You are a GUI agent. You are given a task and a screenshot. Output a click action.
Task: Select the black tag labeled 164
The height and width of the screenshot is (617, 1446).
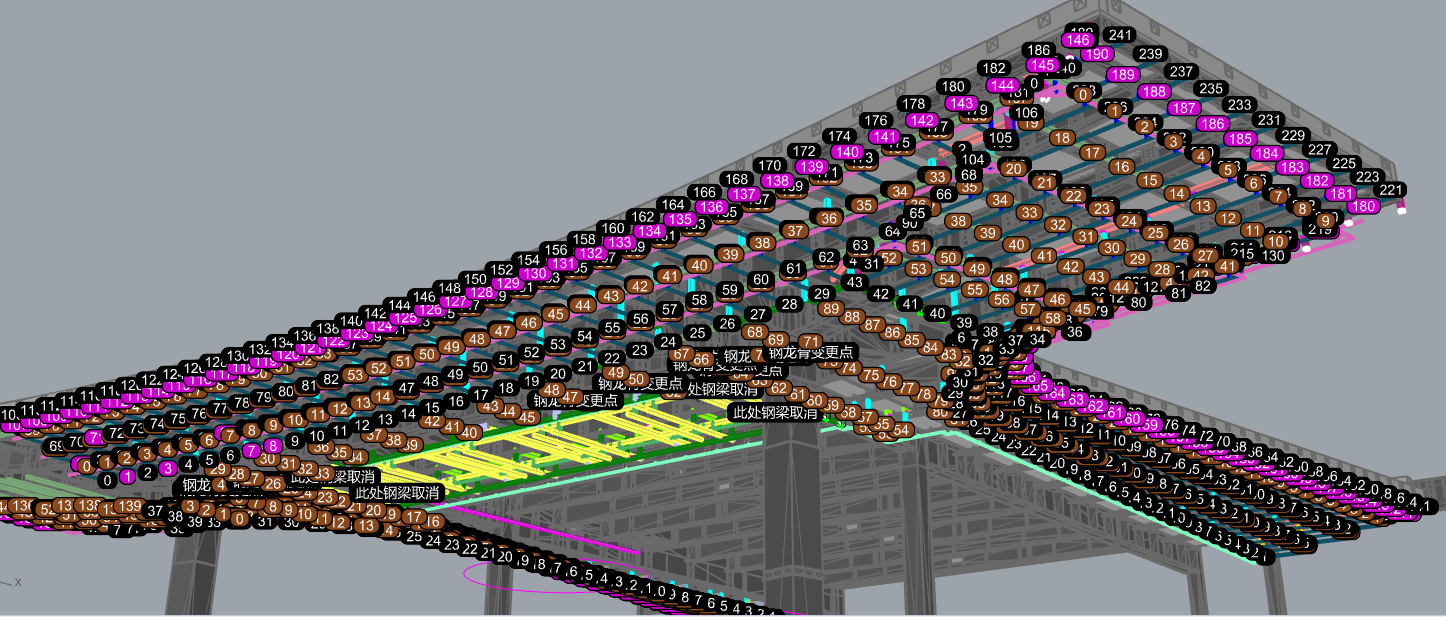tap(674, 205)
